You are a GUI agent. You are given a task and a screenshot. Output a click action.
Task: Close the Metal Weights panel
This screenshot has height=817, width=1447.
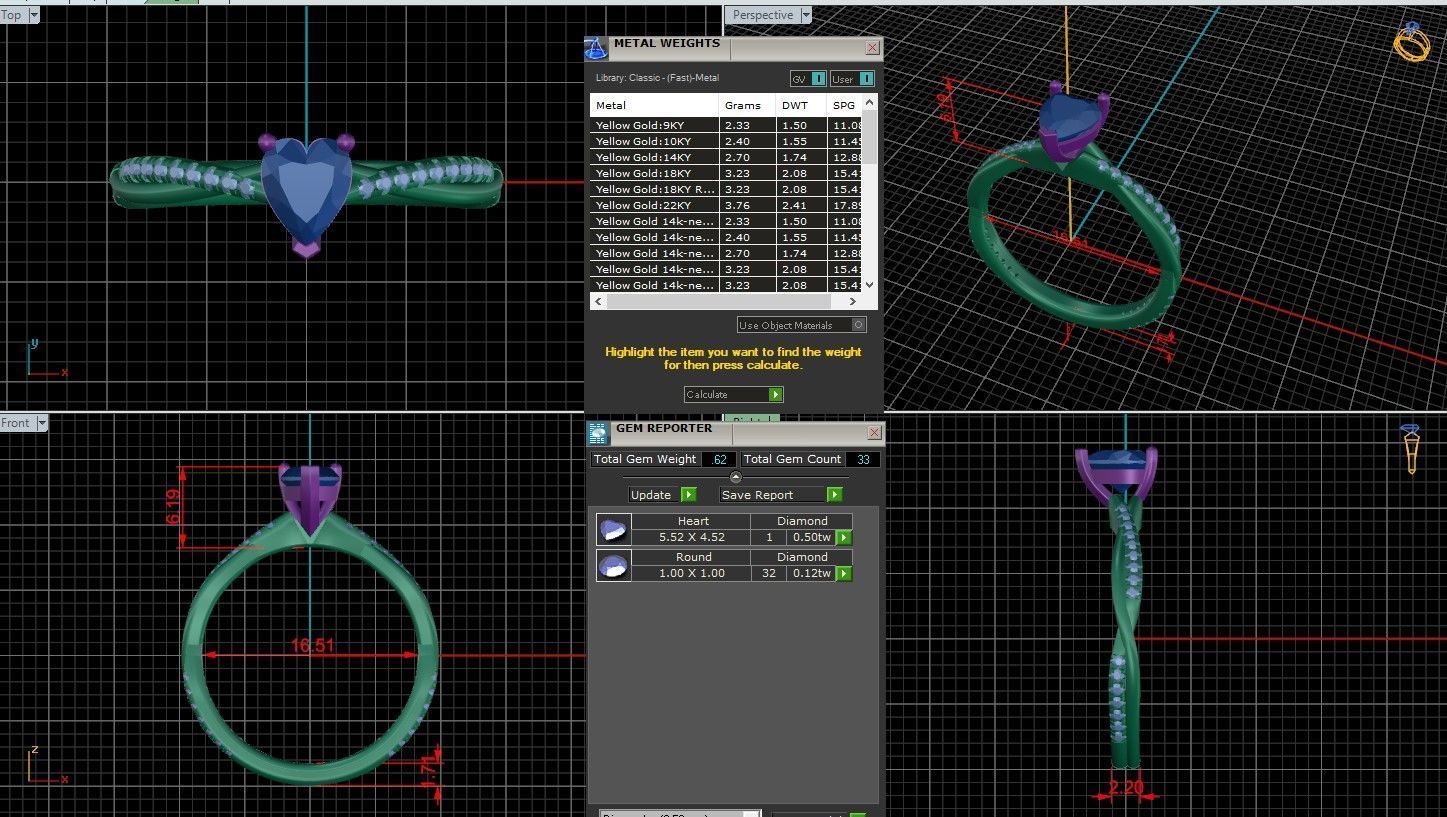click(x=872, y=48)
